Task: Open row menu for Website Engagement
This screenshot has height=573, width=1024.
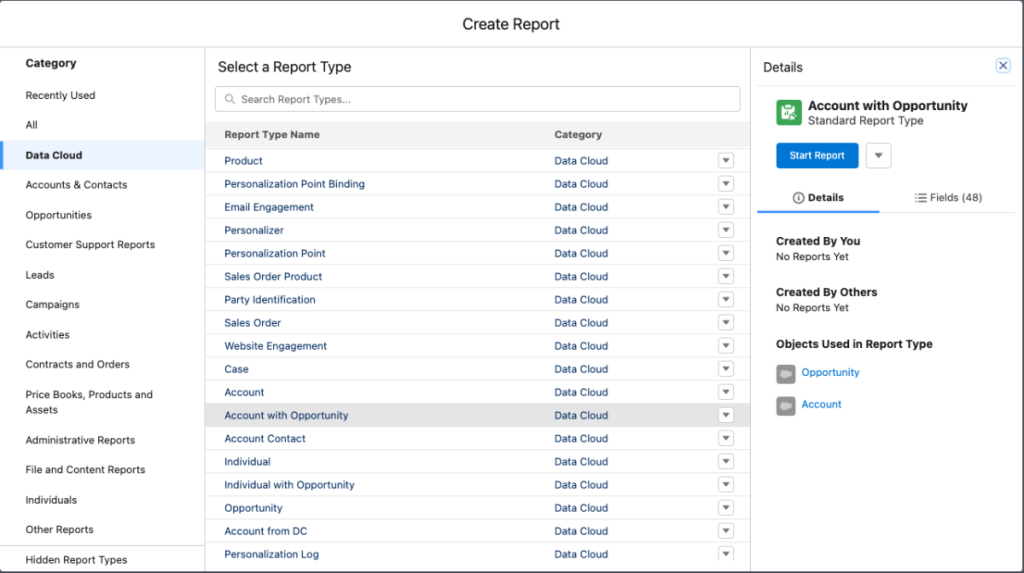Action: [726, 346]
